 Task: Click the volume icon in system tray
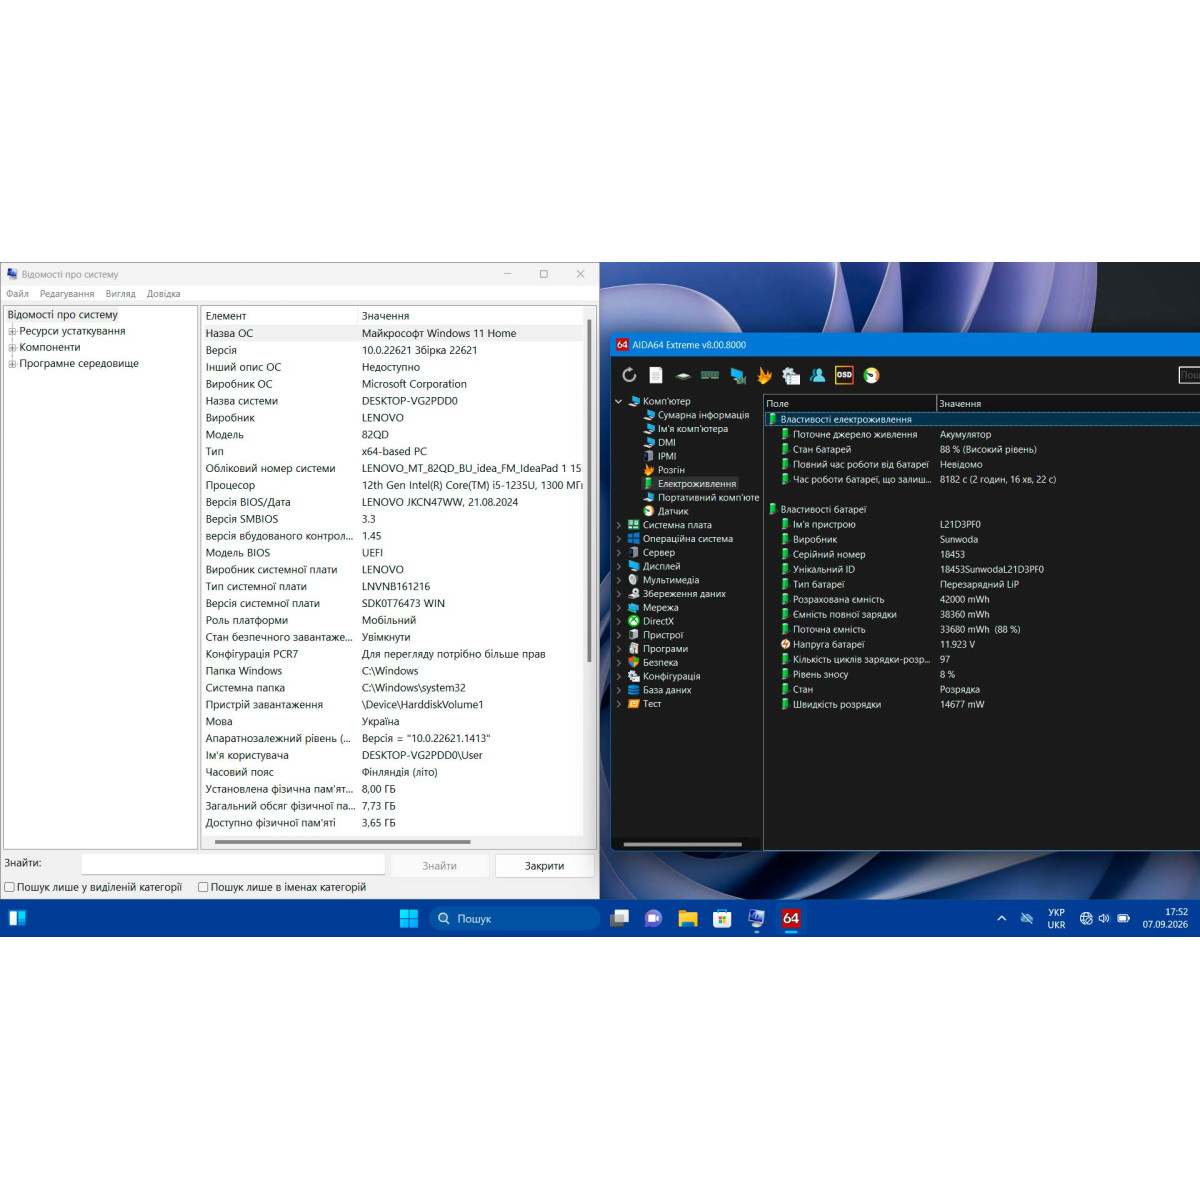click(1104, 918)
